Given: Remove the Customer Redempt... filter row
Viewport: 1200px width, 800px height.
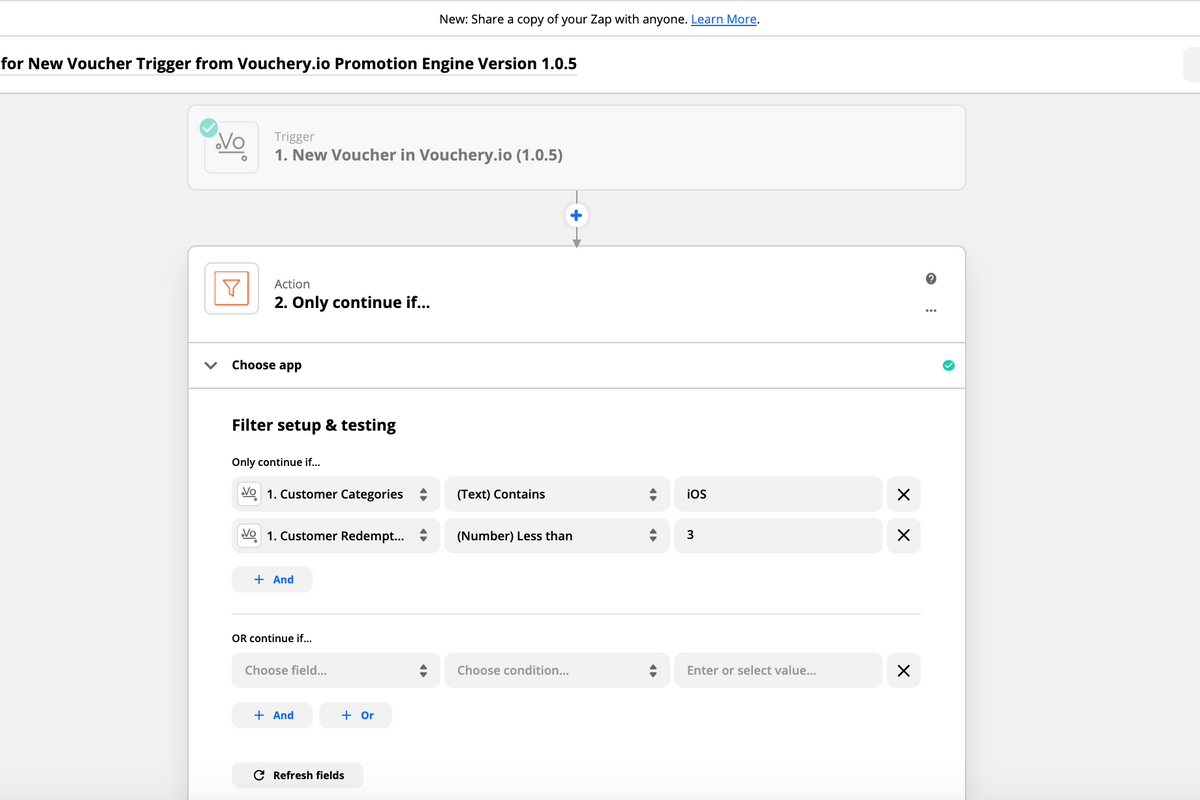Looking at the screenshot, I should (903, 536).
